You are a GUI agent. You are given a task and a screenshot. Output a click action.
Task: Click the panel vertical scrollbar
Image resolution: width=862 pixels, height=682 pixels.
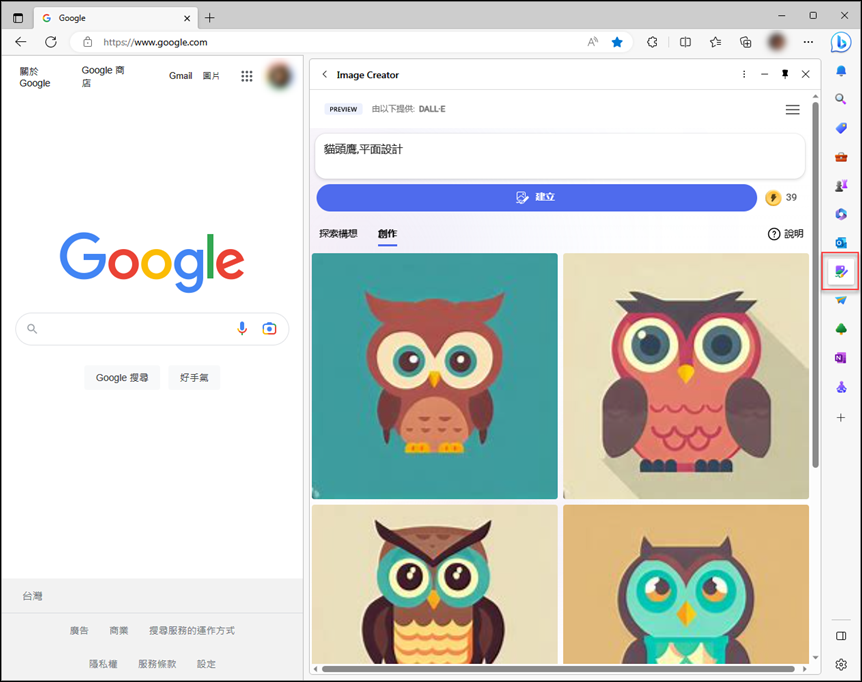click(x=815, y=285)
